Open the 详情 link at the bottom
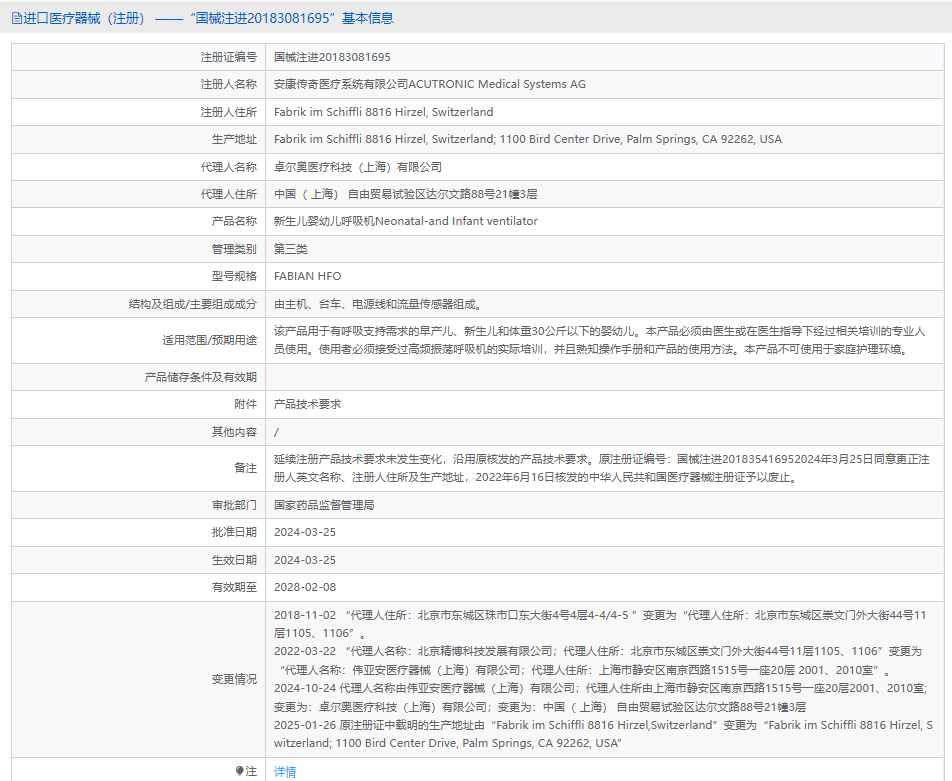Image resolution: width=952 pixels, height=781 pixels. point(285,771)
